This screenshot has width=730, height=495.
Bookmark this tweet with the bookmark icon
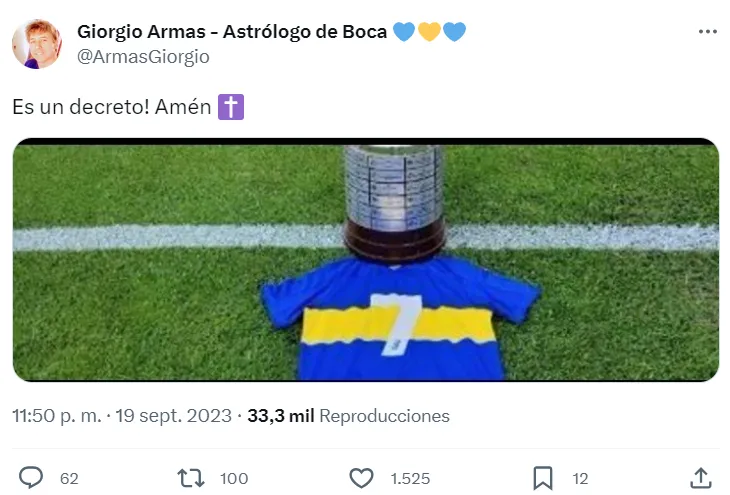[543, 478]
